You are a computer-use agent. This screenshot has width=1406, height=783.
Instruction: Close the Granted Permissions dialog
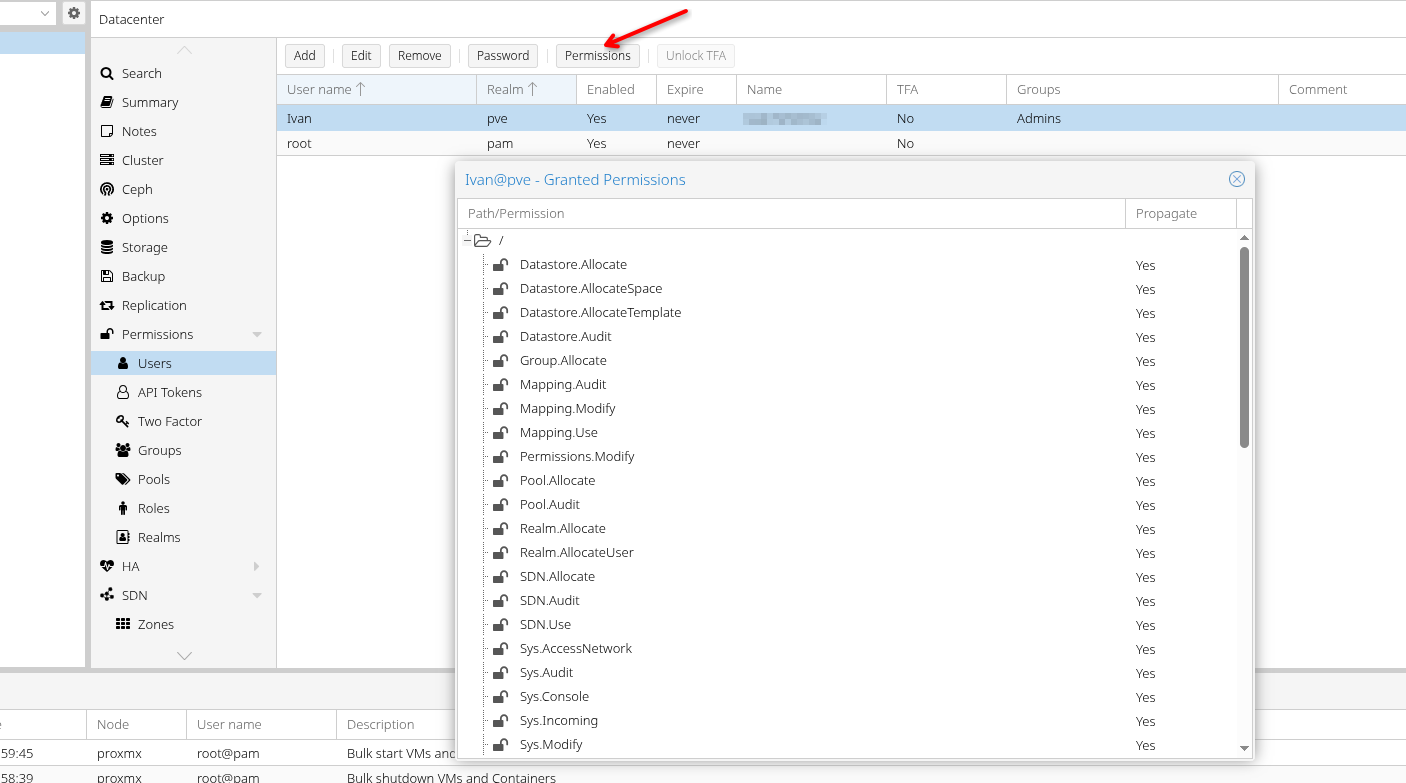click(x=1237, y=179)
